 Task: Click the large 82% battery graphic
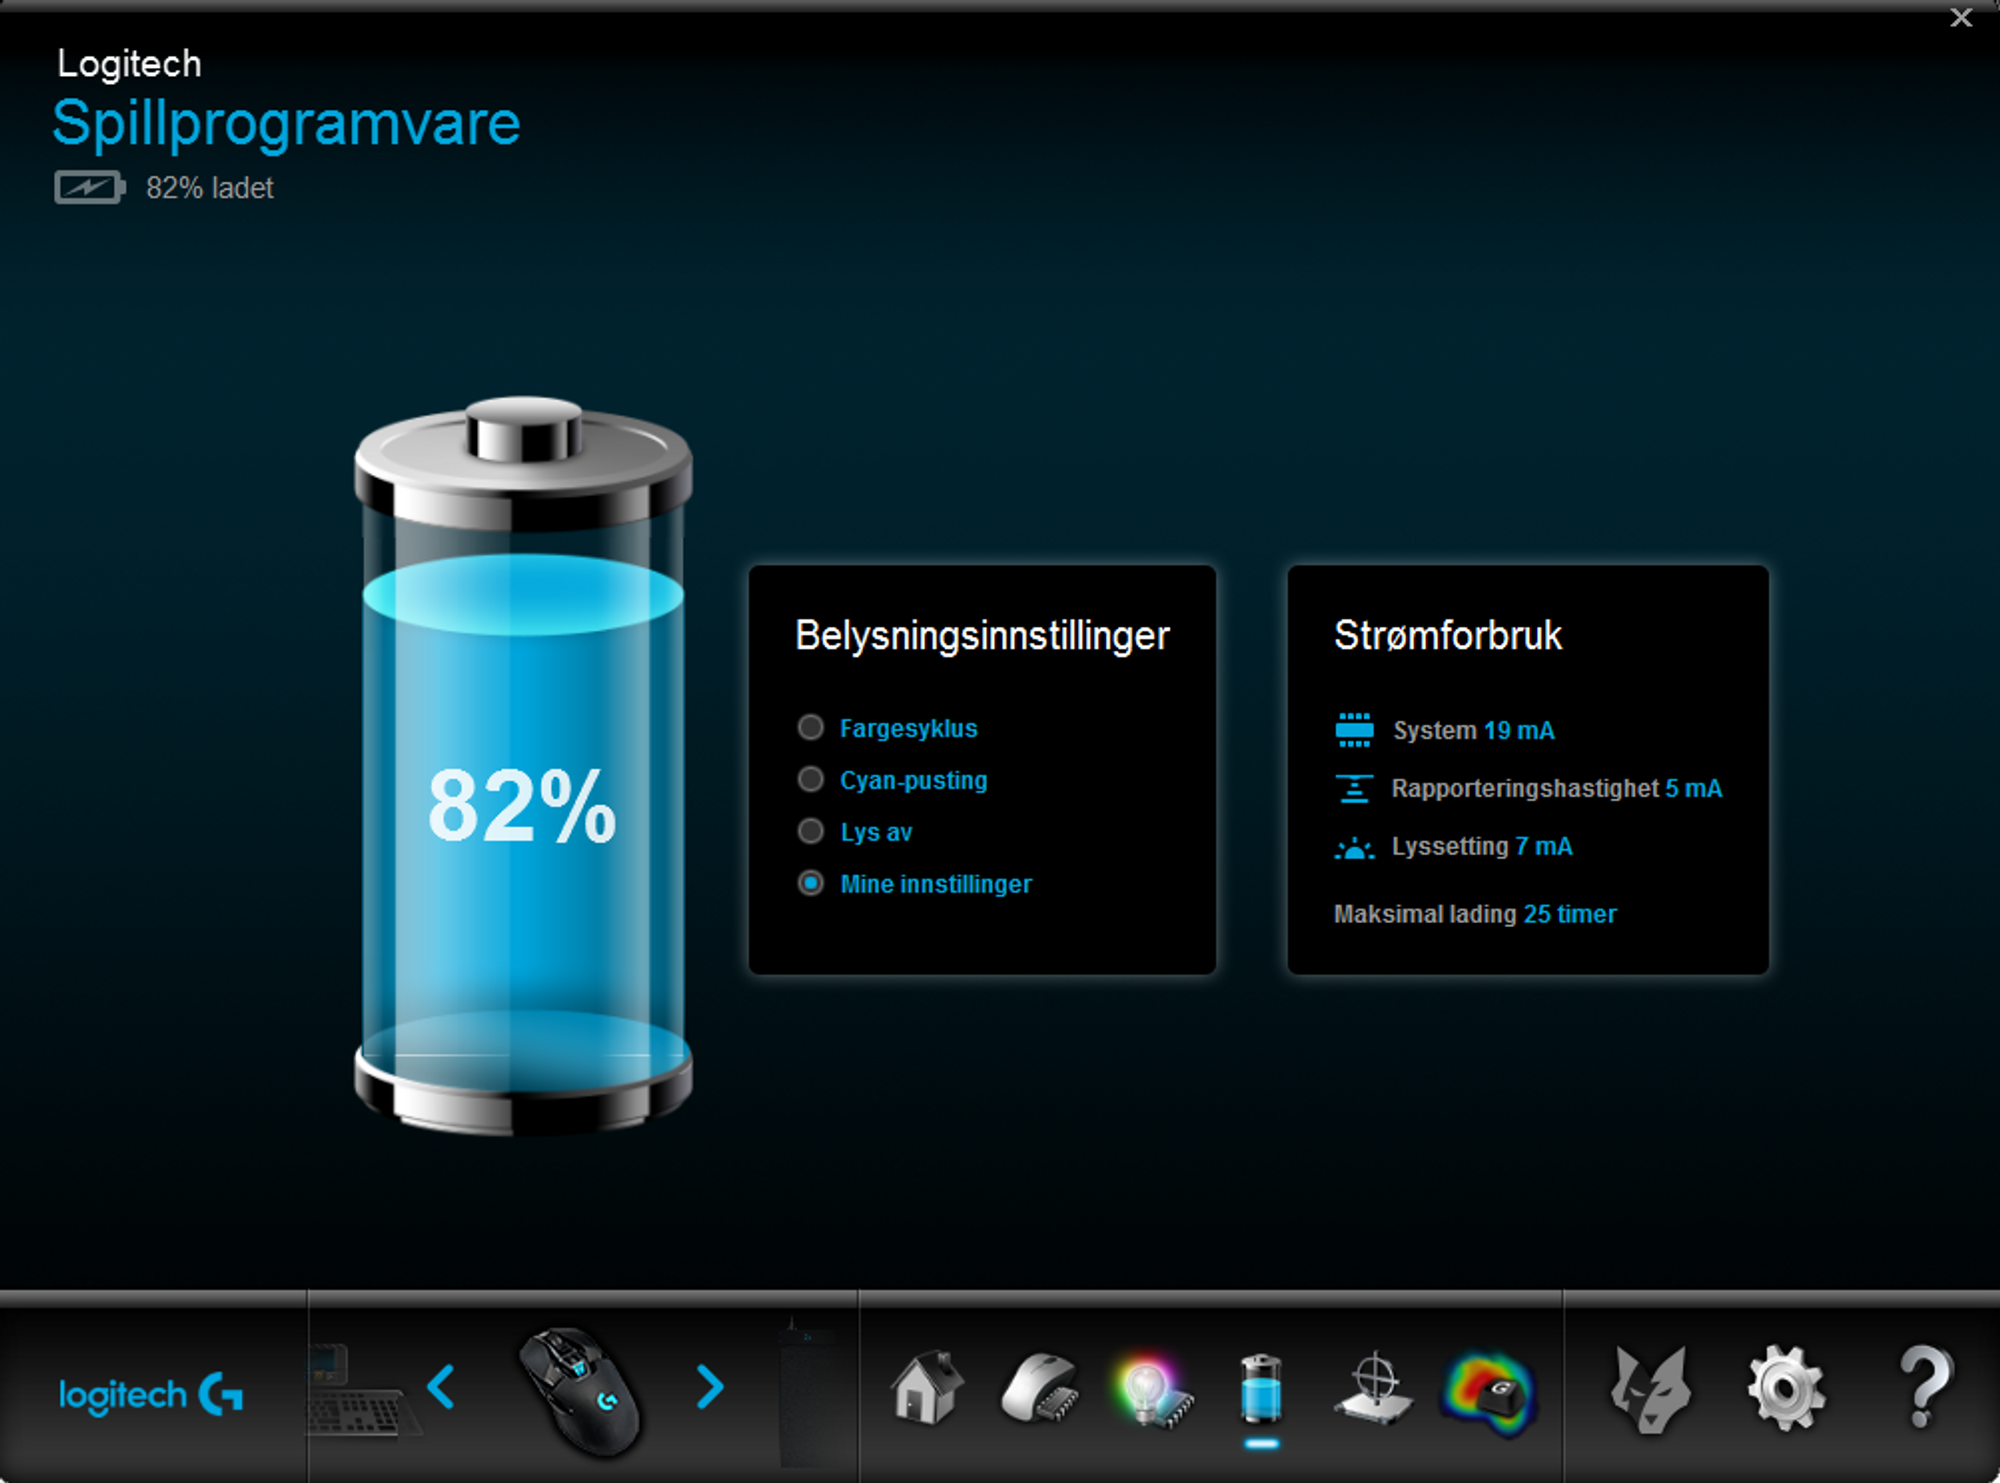(523, 765)
